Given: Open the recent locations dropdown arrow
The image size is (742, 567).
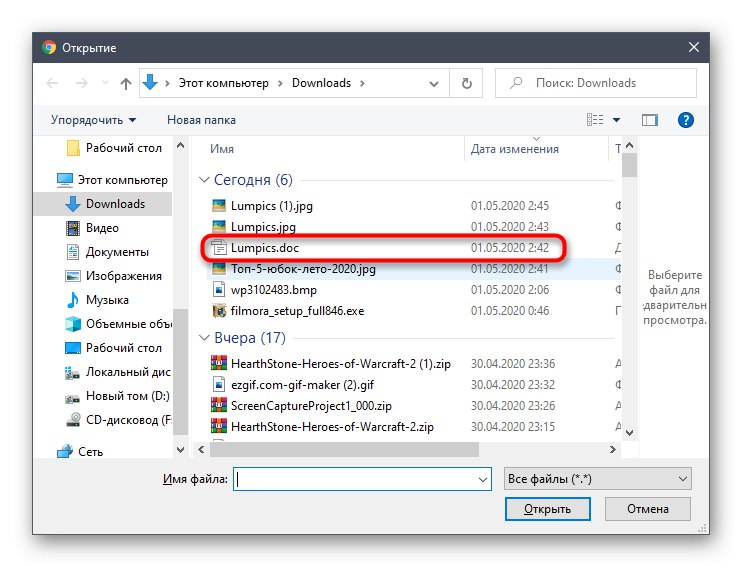Looking at the screenshot, I should coord(105,83).
